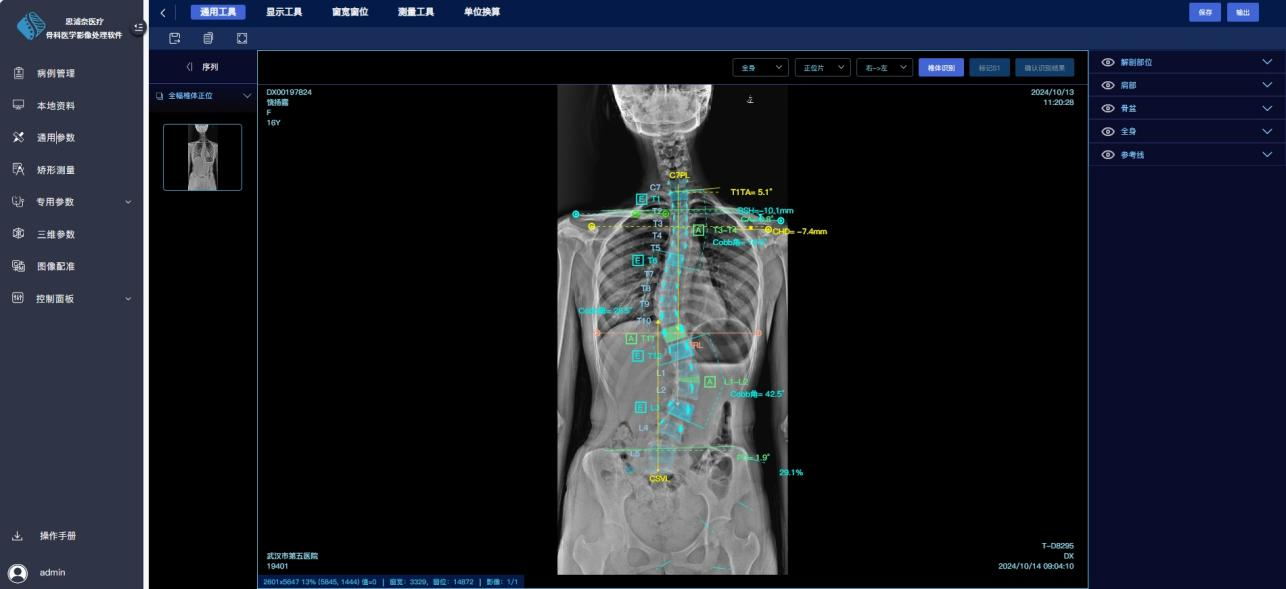Expand the 全身 section chevron in right panel
The height and width of the screenshot is (589, 1286).
1267,131
